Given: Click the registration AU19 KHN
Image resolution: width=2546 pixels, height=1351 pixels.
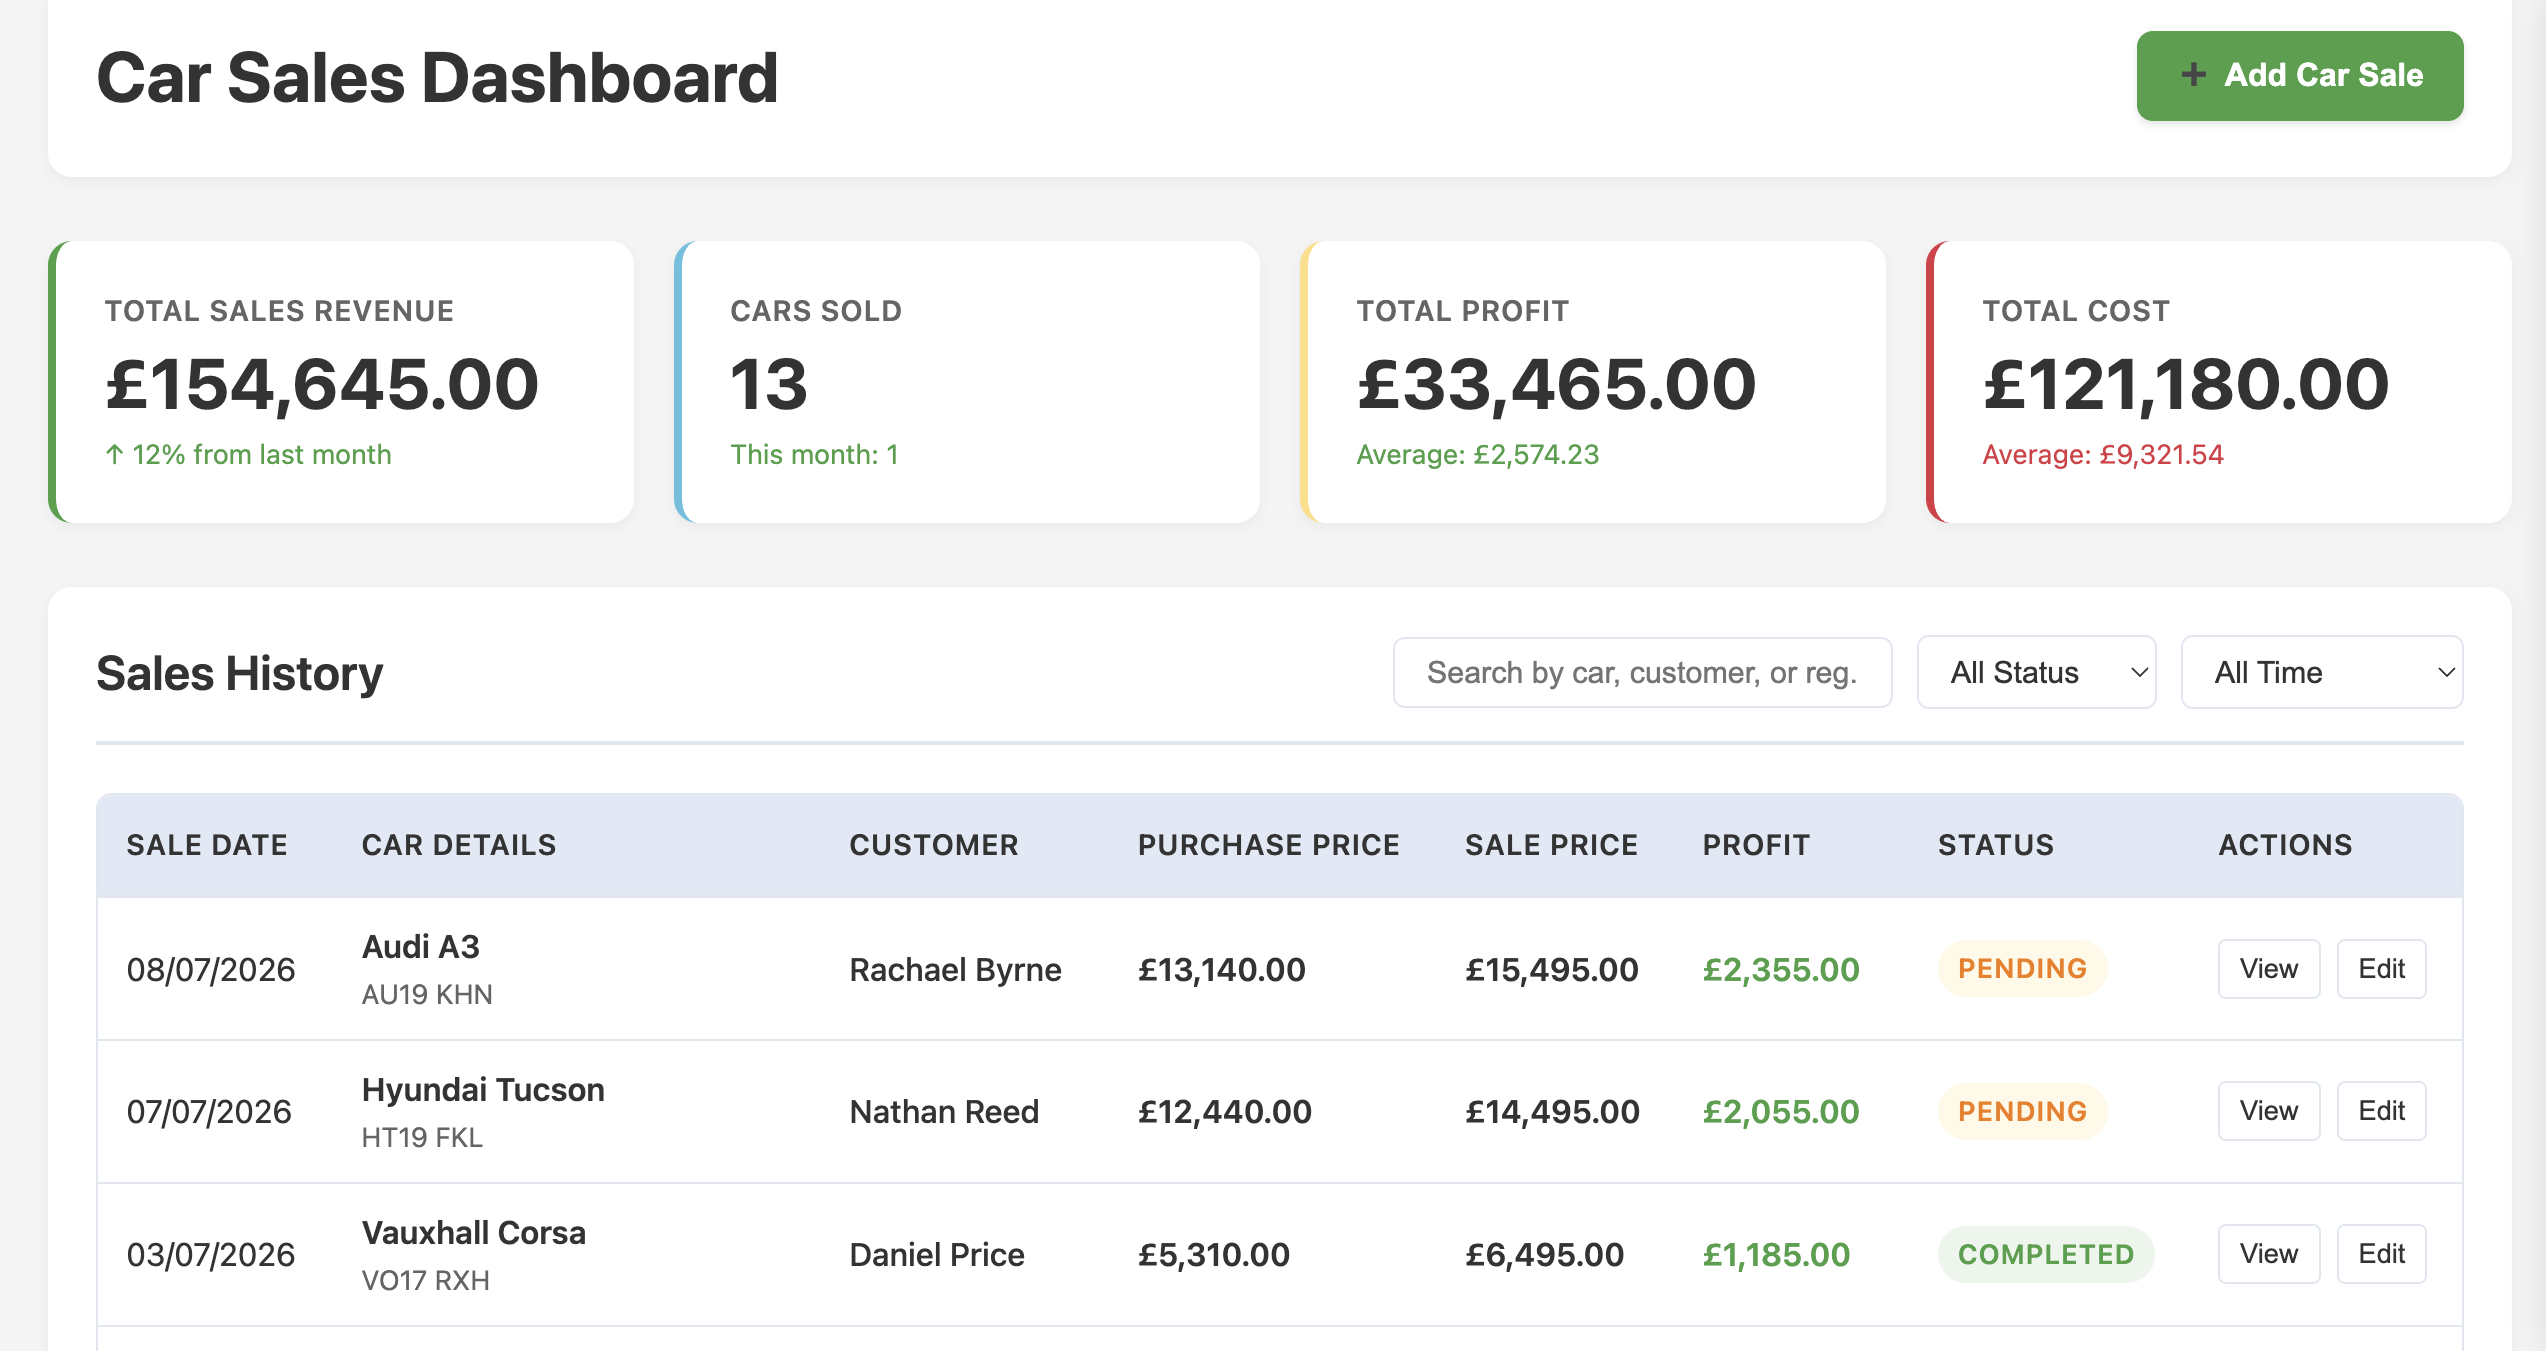Looking at the screenshot, I should [427, 994].
